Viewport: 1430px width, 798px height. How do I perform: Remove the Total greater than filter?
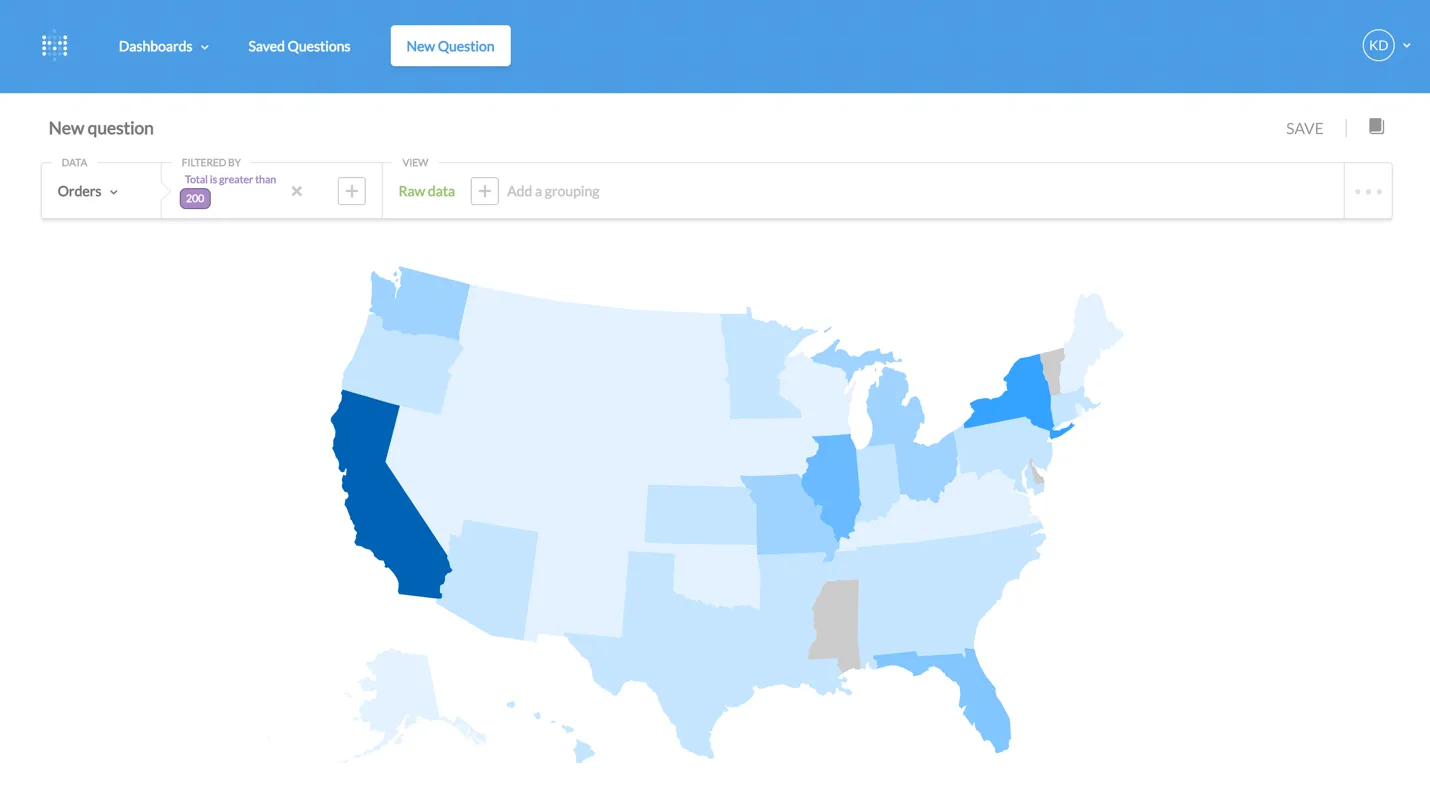(297, 191)
